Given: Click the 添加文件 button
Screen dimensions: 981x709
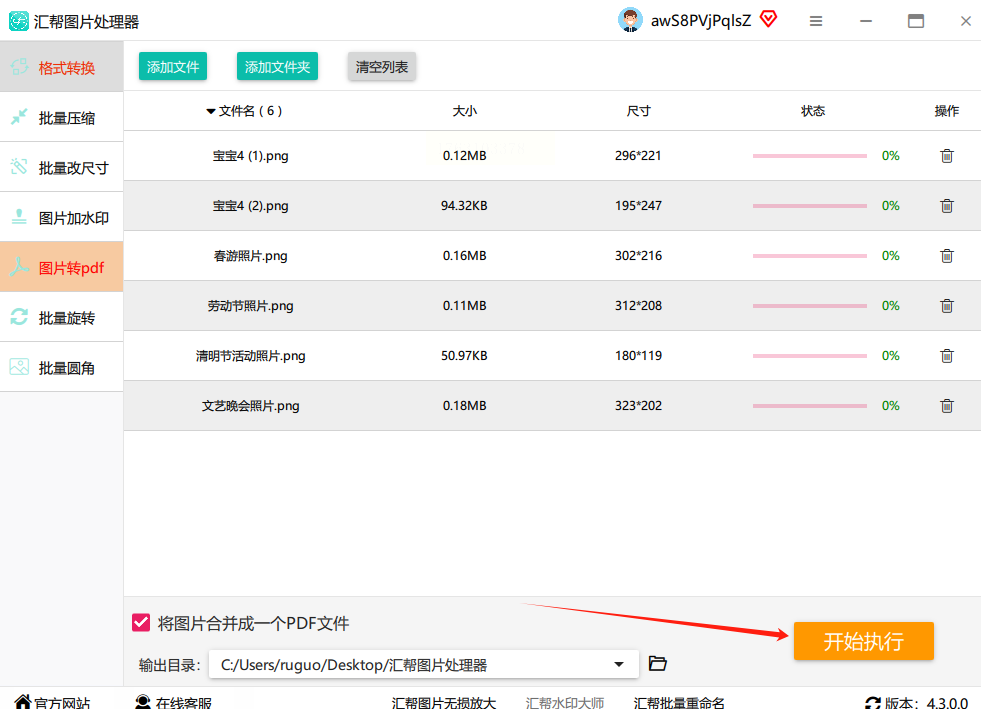Looking at the screenshot, I should pyautogui.click(x=173, y=67).
